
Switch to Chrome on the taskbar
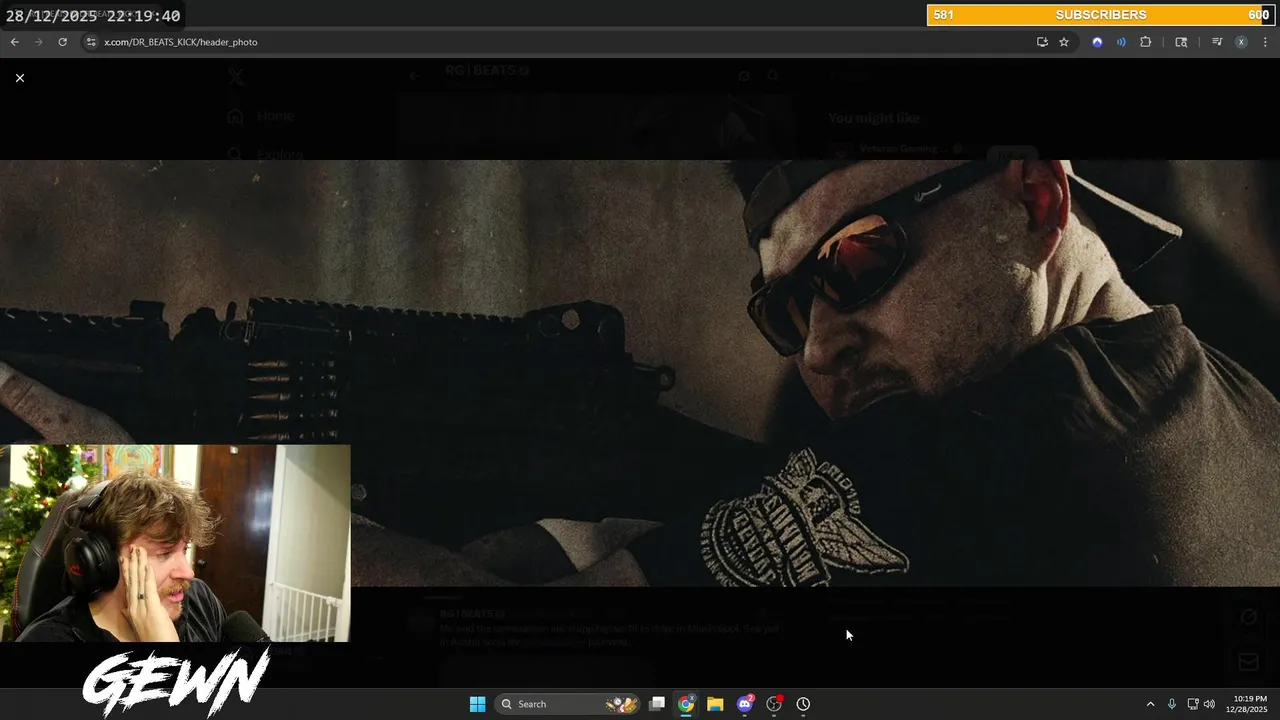(x=686, y=704)
